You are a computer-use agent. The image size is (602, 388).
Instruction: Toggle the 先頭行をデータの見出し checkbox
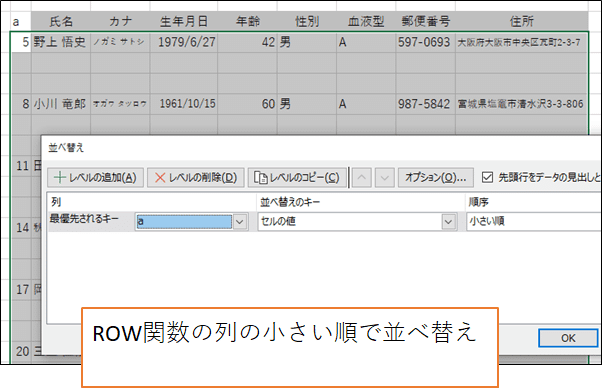click(487, 177)
